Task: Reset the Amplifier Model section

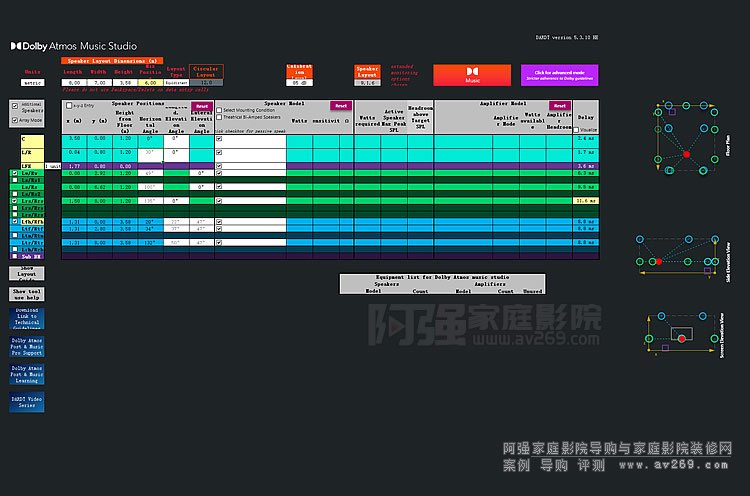Action: (x=563, y=105)
